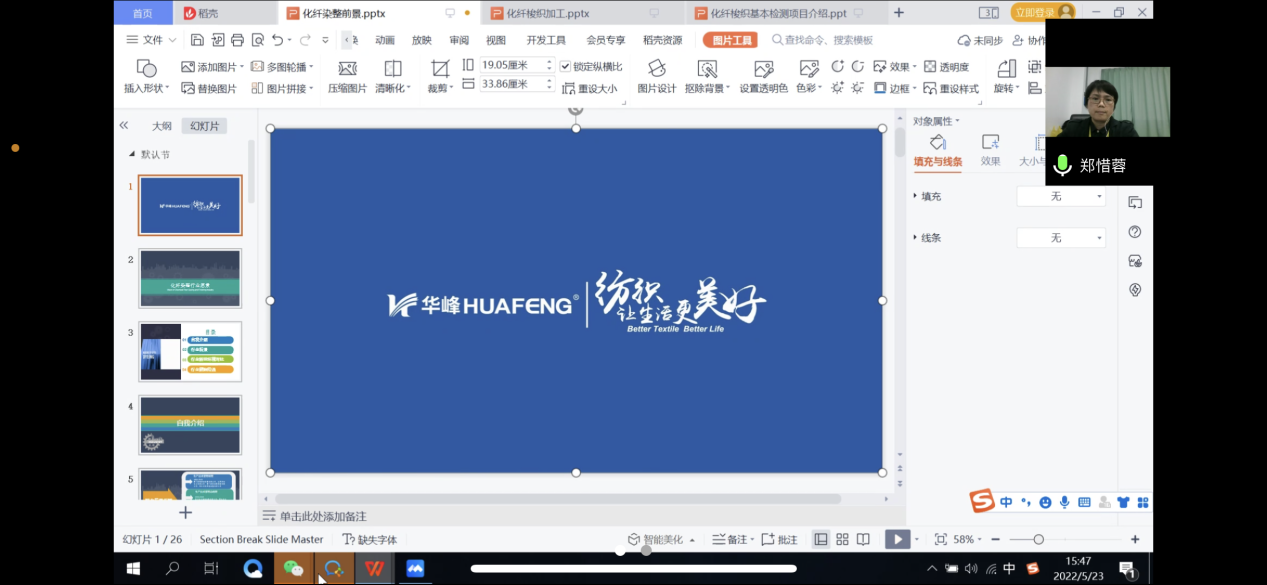
Task: Open the Fill (填充) type dropdown
Action: point(1061,197)
